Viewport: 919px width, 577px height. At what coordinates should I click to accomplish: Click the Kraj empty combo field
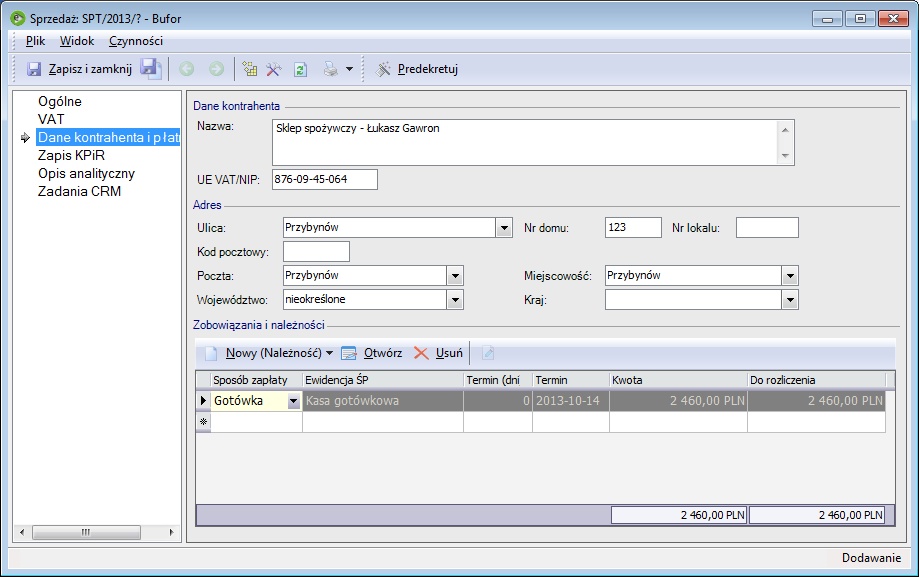(694, 300)
